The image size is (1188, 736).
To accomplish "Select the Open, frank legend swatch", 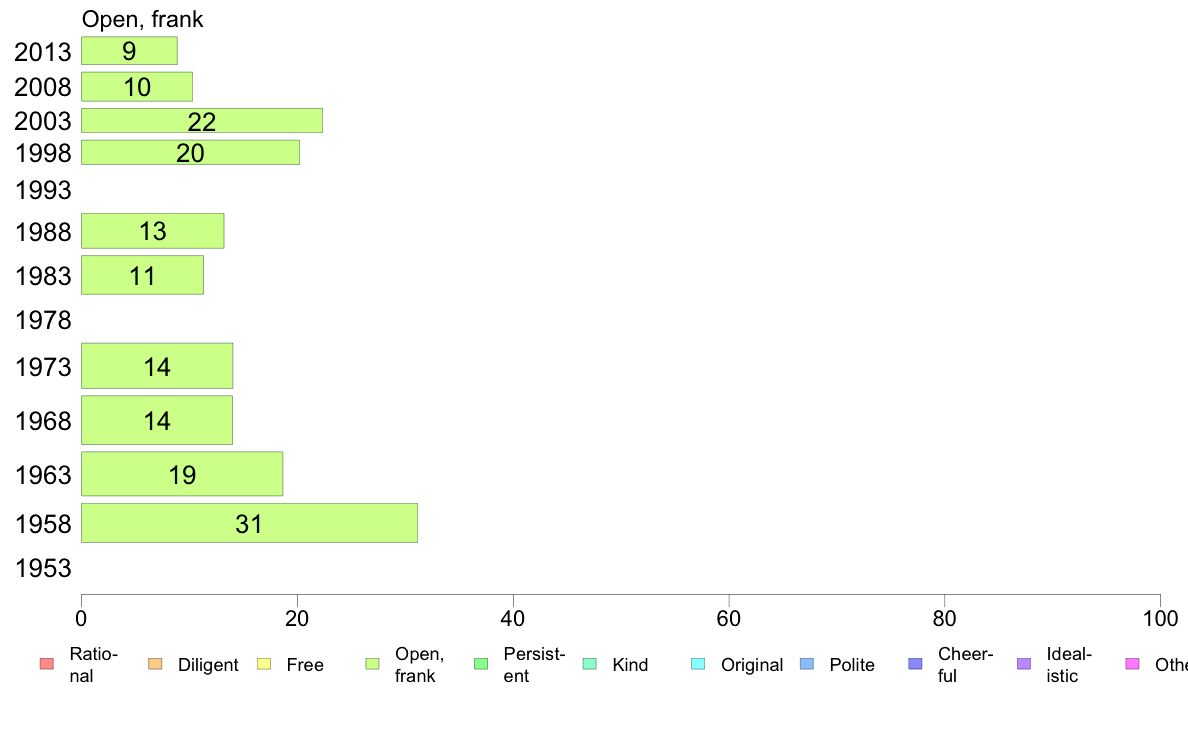I will 372,664.
